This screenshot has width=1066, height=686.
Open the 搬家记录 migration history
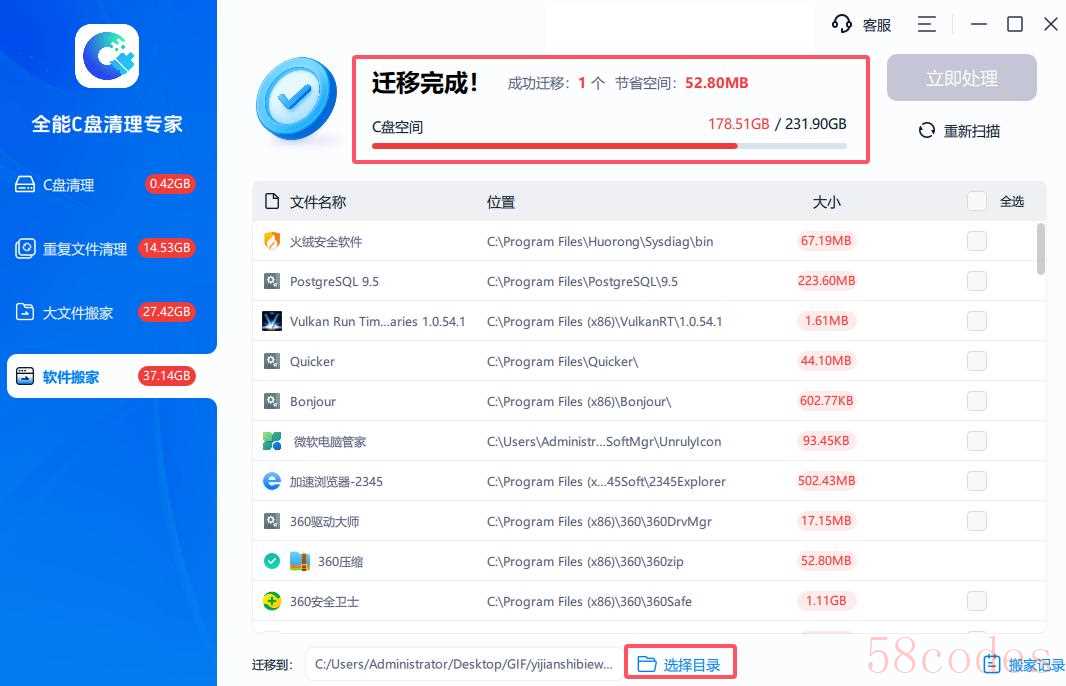(x=1024, y=664)
